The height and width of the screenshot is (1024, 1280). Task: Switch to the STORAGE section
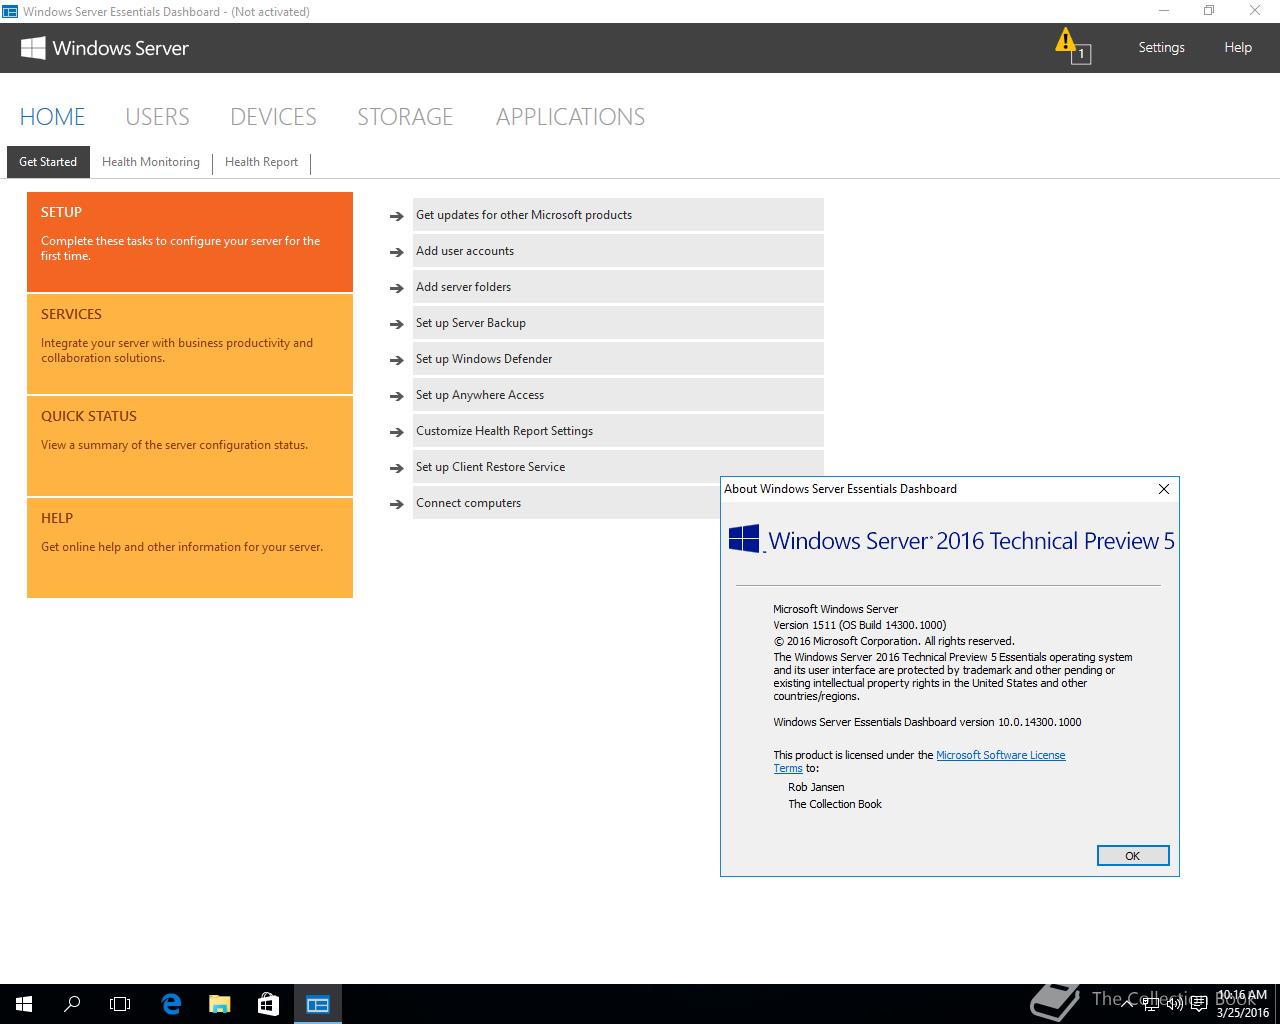click(405, 117)
